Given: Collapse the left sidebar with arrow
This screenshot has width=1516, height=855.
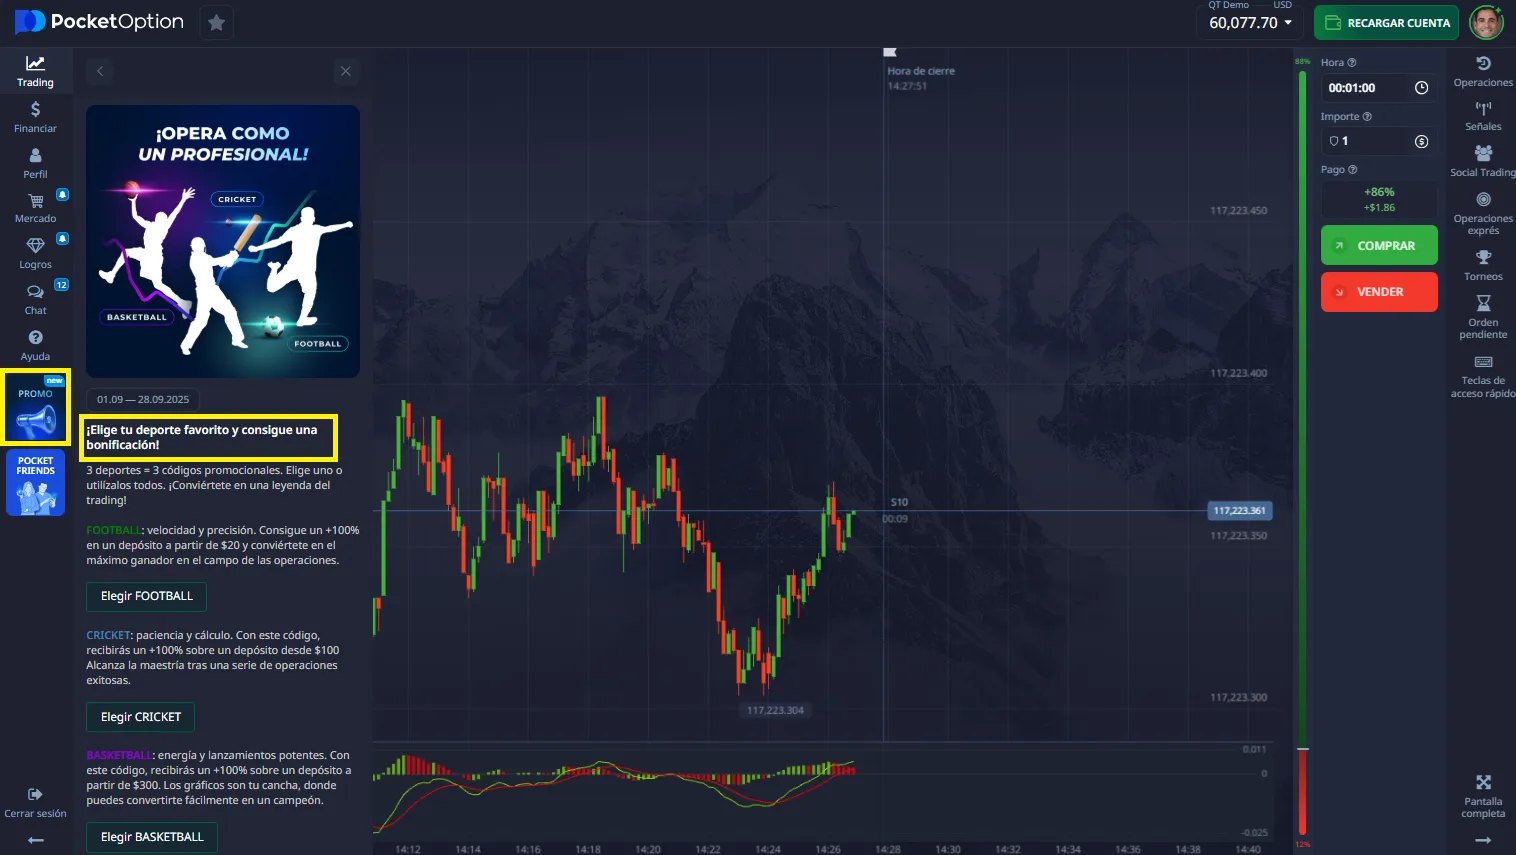Looking at the screenshot, I should 35,840.
